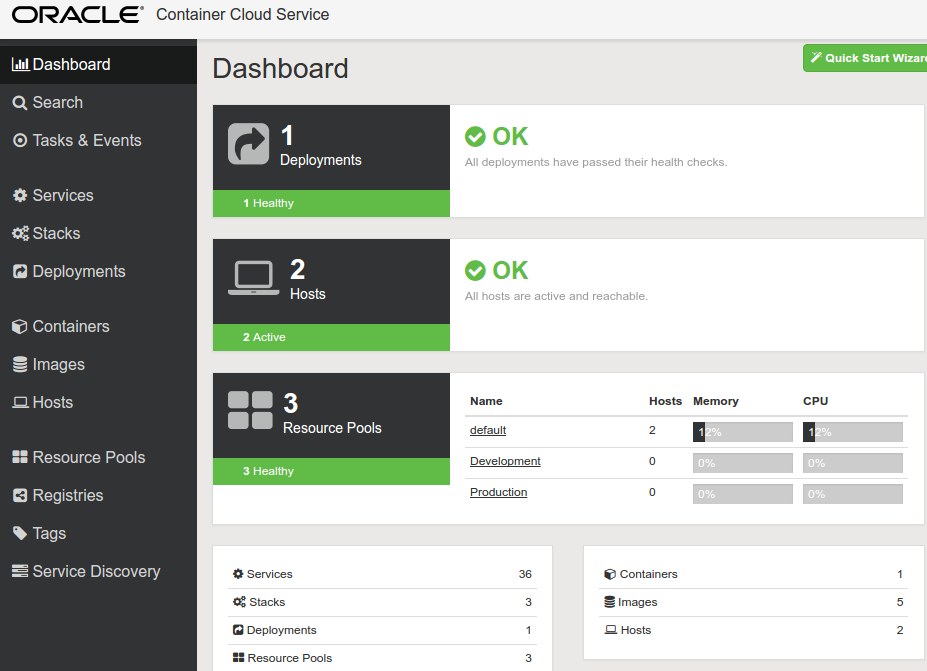
Task: Click the Production pool CPU 0% bar
Action: pos(853,494)
